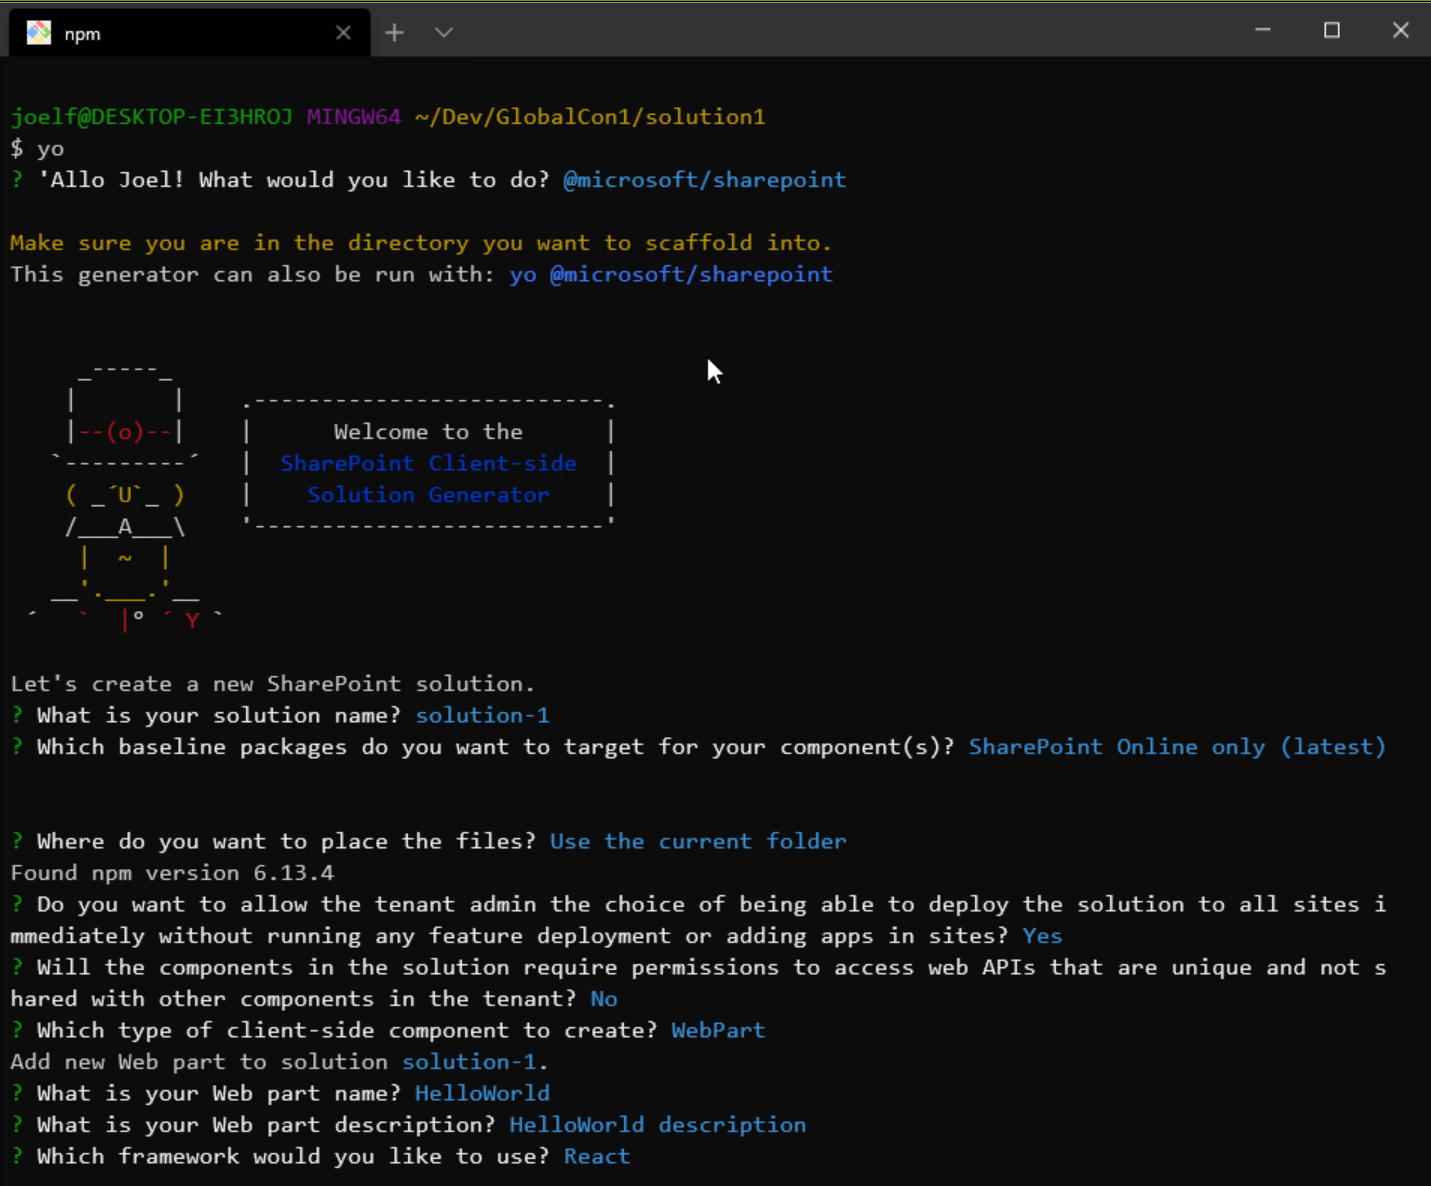The height and width of the screenshot is (1186, 1431).
Task: Click 'Which framework would you like to use?' question
Action: [x=293, y=1156]
